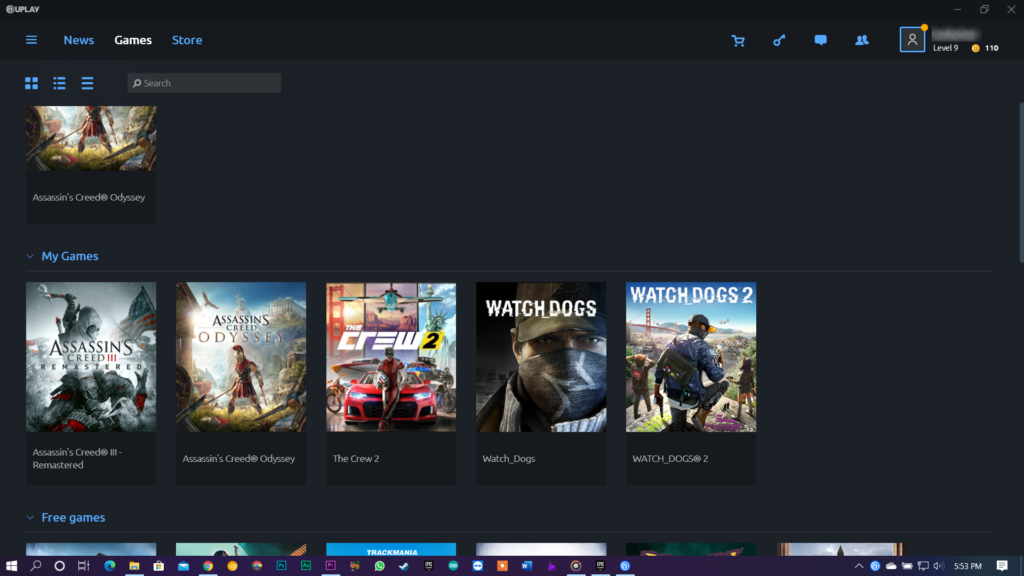
Task: Open the Windows Start menu
Action: point(11,566)
